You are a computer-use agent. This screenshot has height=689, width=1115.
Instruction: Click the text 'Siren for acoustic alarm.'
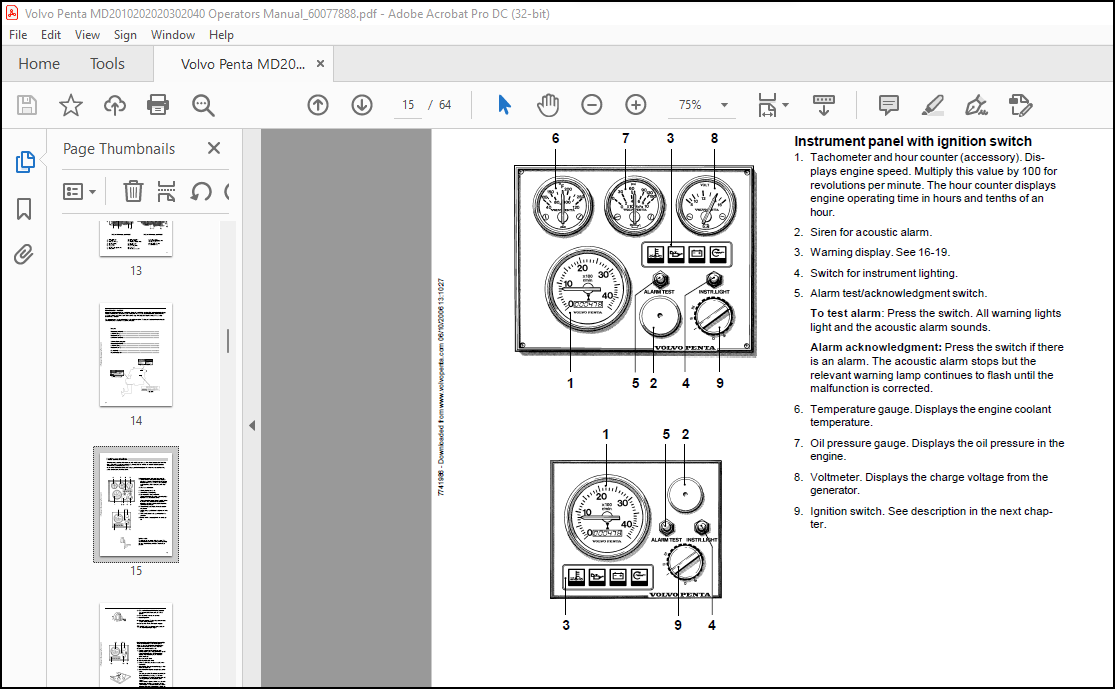(x=871, y=233)
